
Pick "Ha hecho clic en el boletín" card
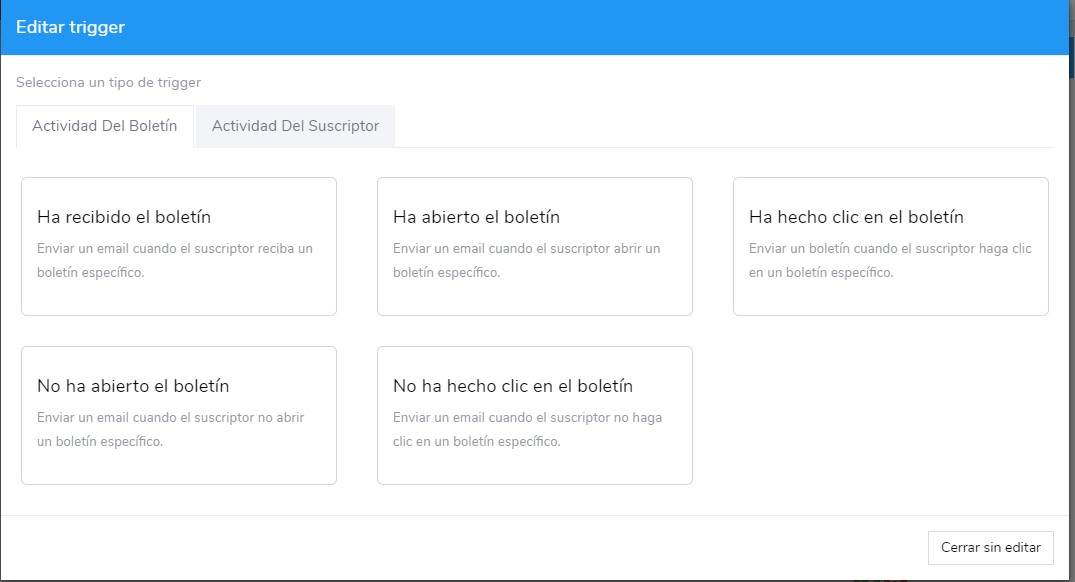(891, 247)
